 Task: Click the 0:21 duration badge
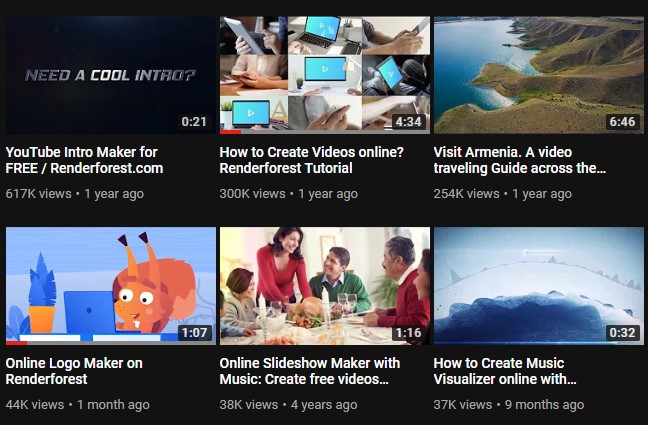(194, 122)
